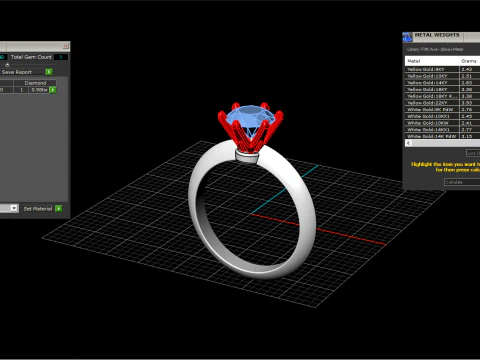Click the METAL WEIGHTS title tab
The image size is (480, 360).
[x=437, y=35]
